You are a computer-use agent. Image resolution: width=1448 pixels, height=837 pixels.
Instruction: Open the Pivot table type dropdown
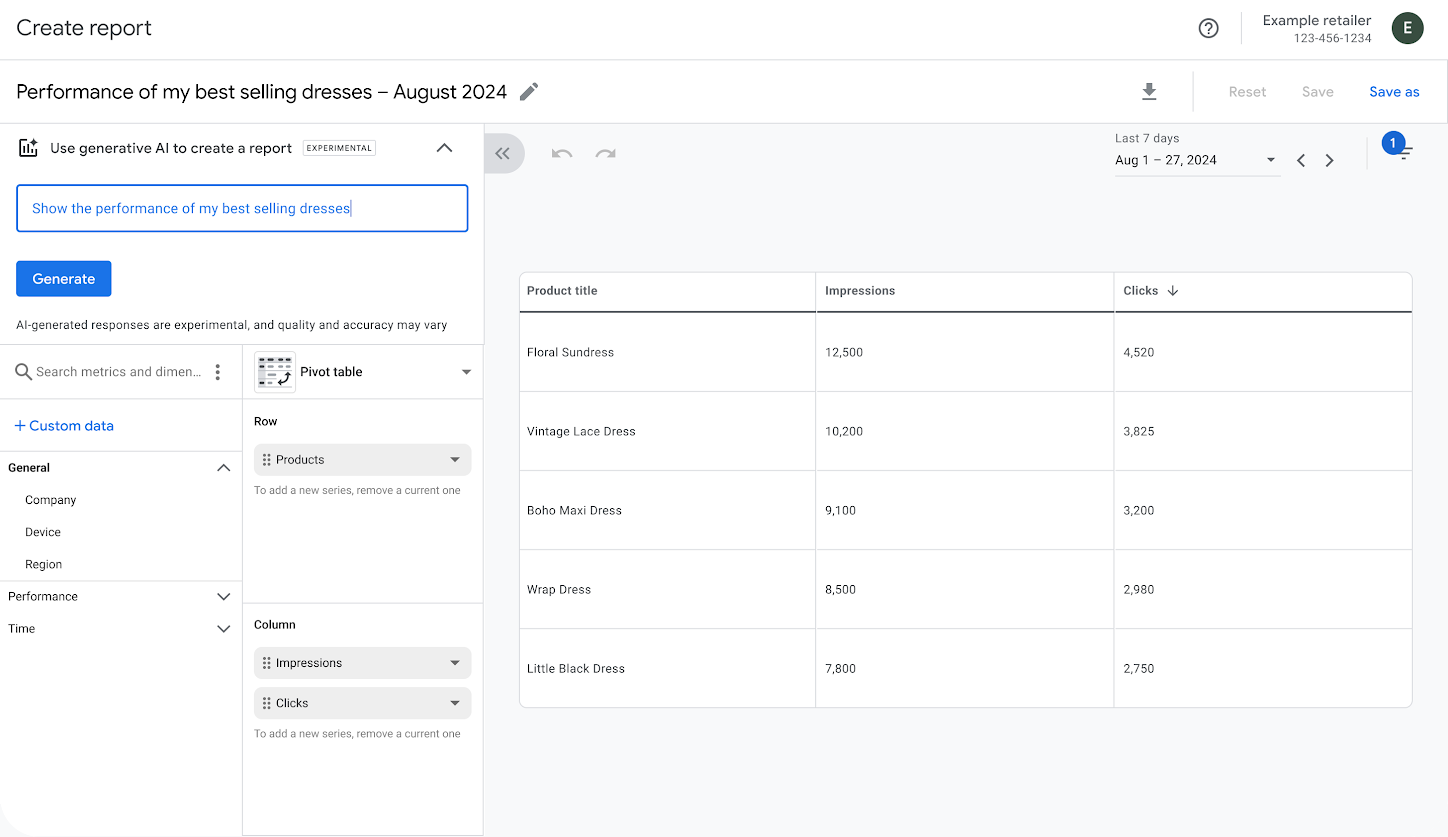point(466,372)
